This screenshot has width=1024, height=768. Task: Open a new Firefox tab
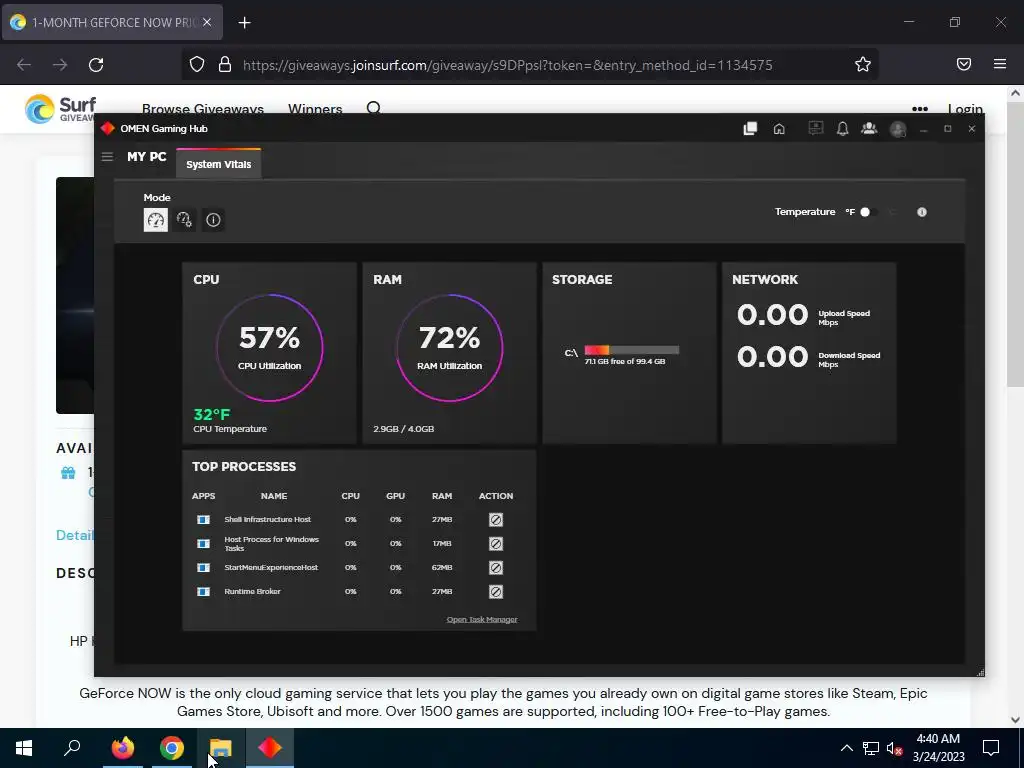point(244,23)
